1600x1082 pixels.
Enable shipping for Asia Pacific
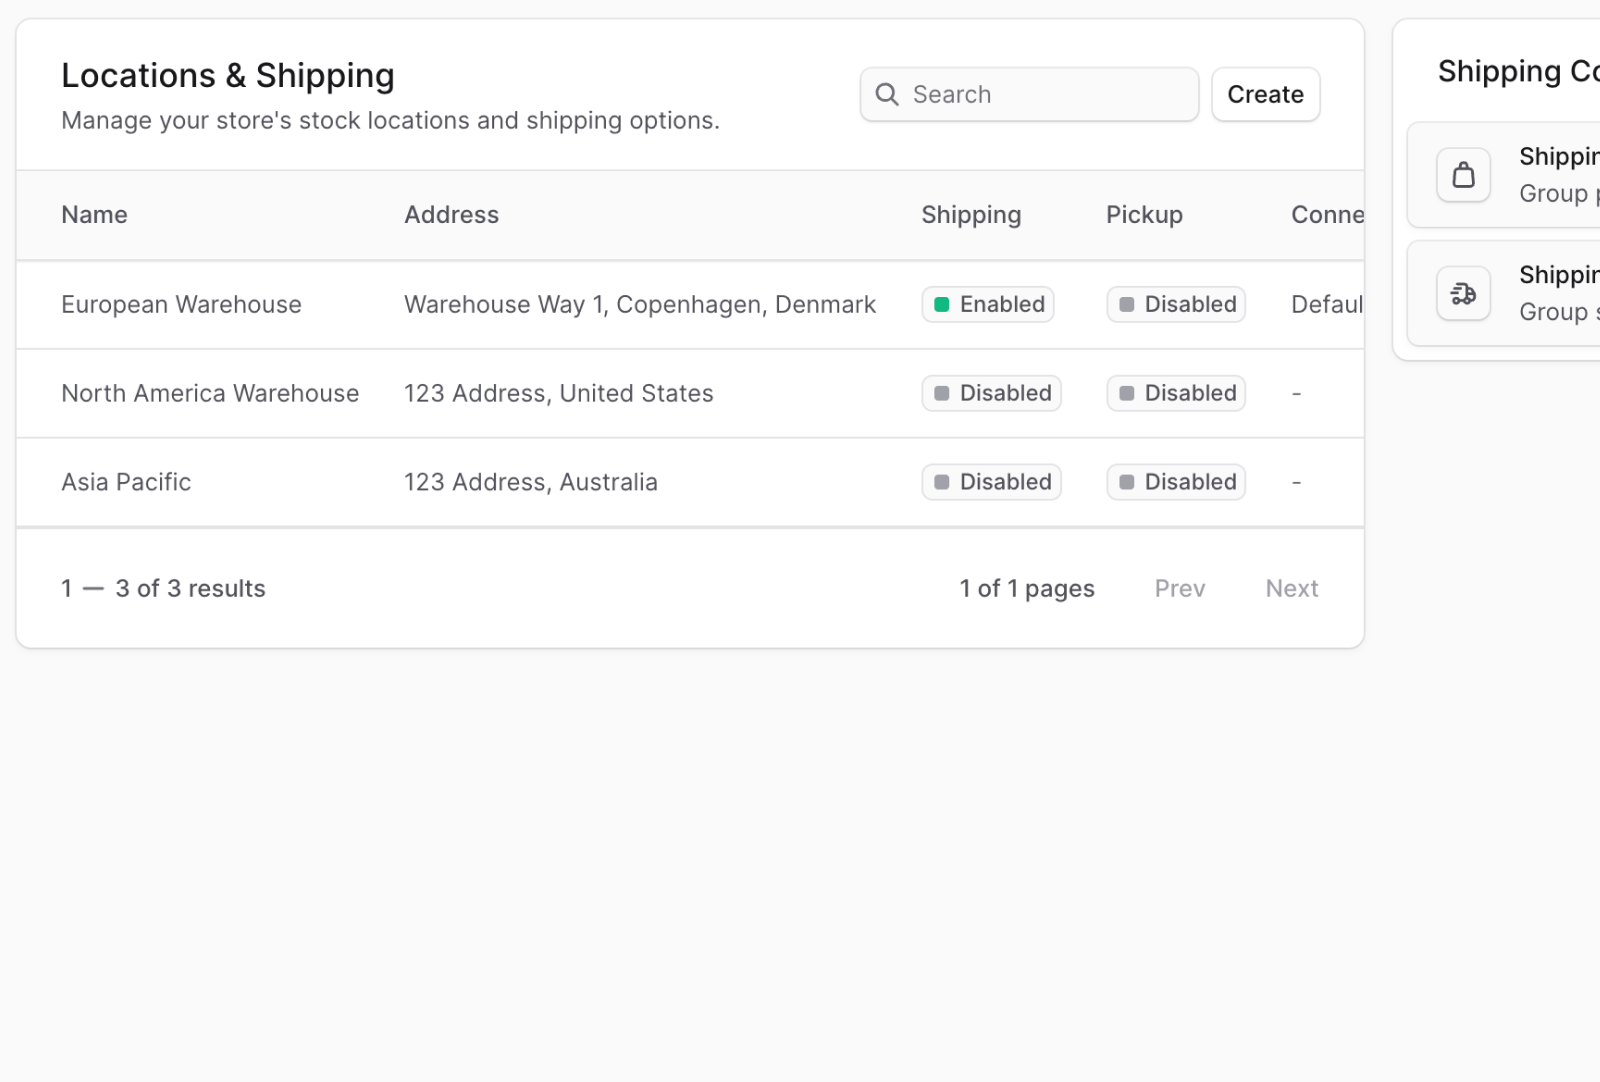click(x=991, y=482)
